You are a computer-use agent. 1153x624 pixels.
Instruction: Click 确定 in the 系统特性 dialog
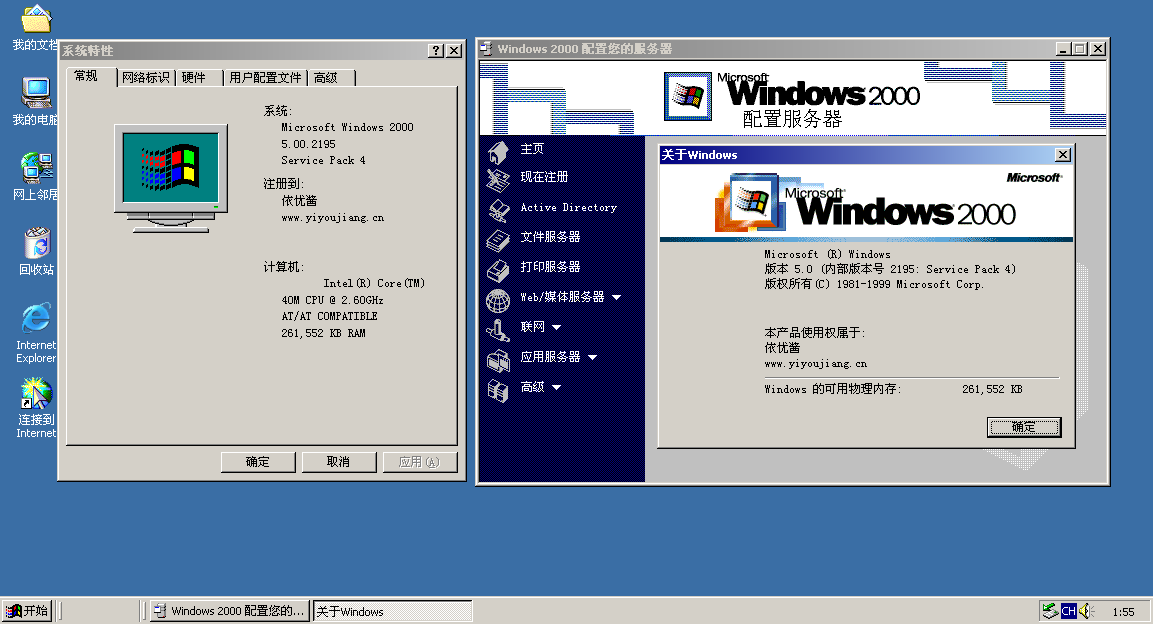coord(258,462)
